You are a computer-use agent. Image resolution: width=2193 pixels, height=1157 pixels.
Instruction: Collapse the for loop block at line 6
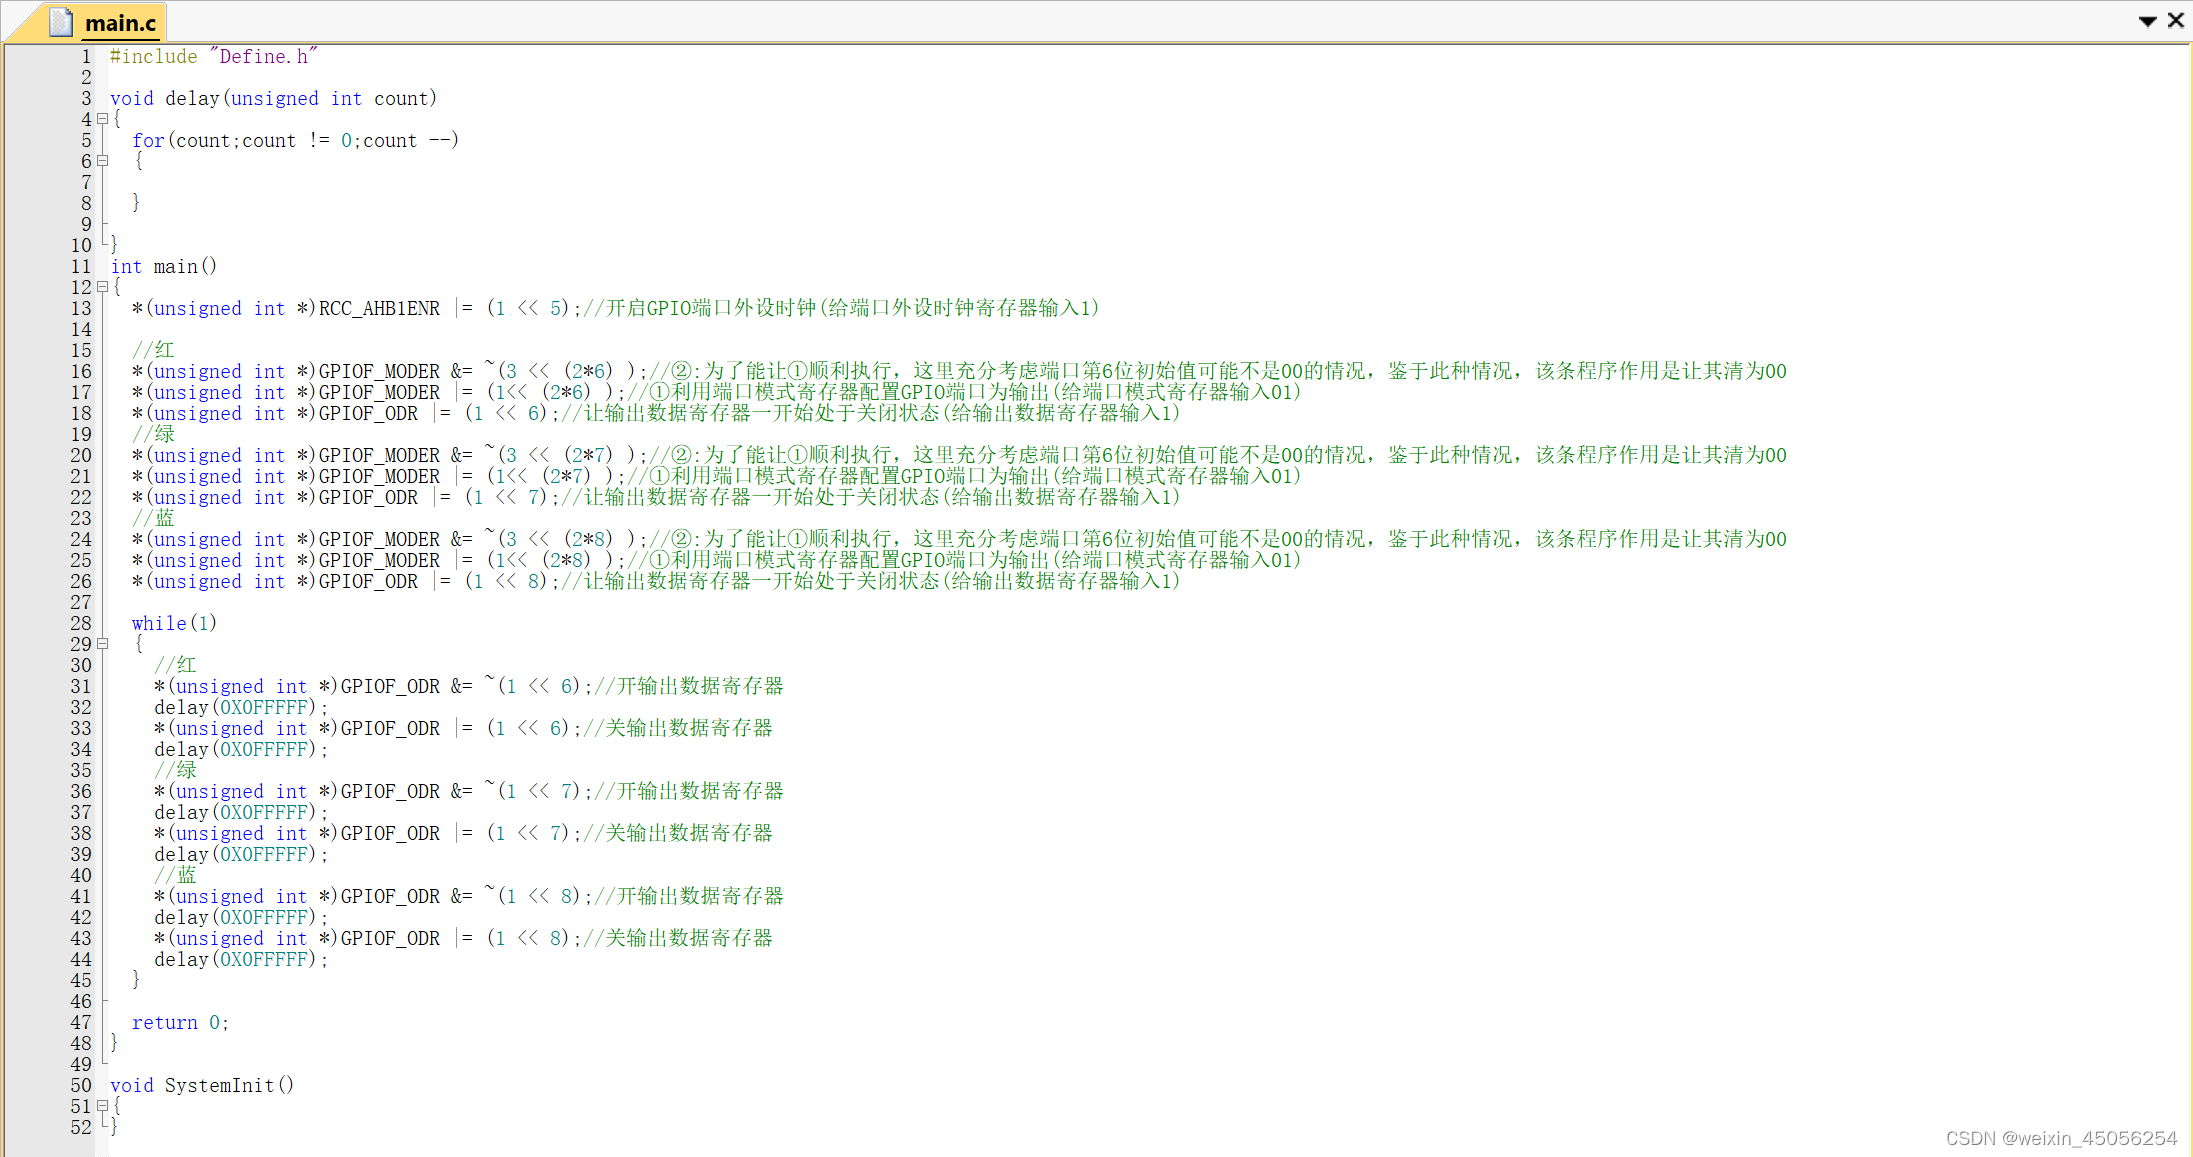pos(102,161)
